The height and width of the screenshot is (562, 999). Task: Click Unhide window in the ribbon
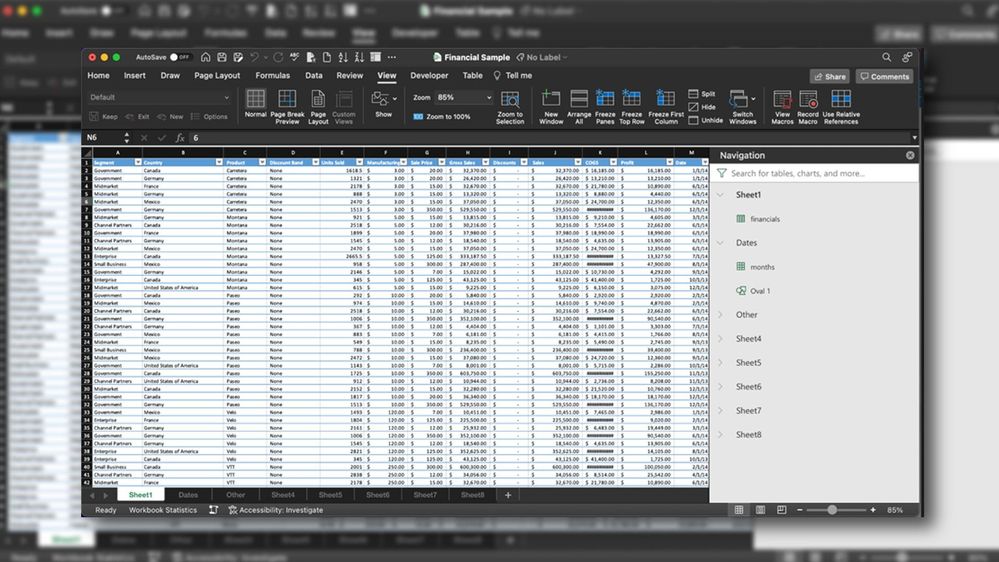pos(705,120)
